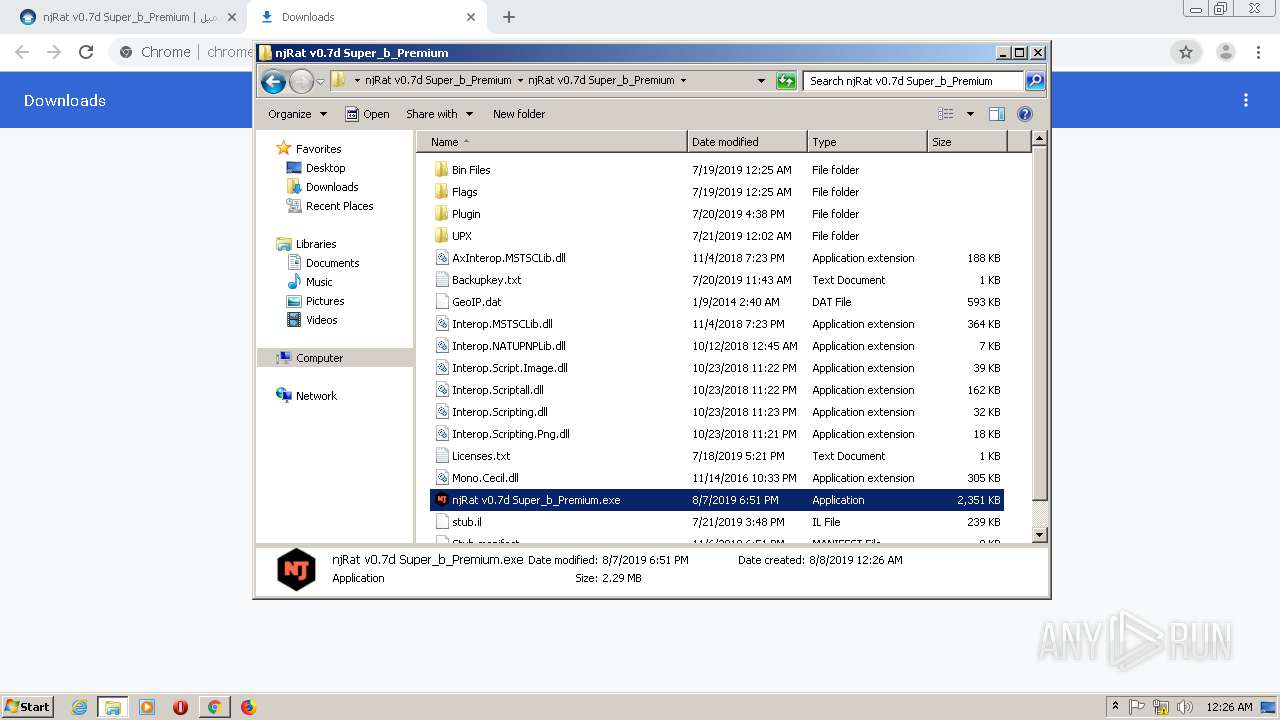
Task: Click the file list scrollbar up arrow
Action: [x=1039, y=140]
